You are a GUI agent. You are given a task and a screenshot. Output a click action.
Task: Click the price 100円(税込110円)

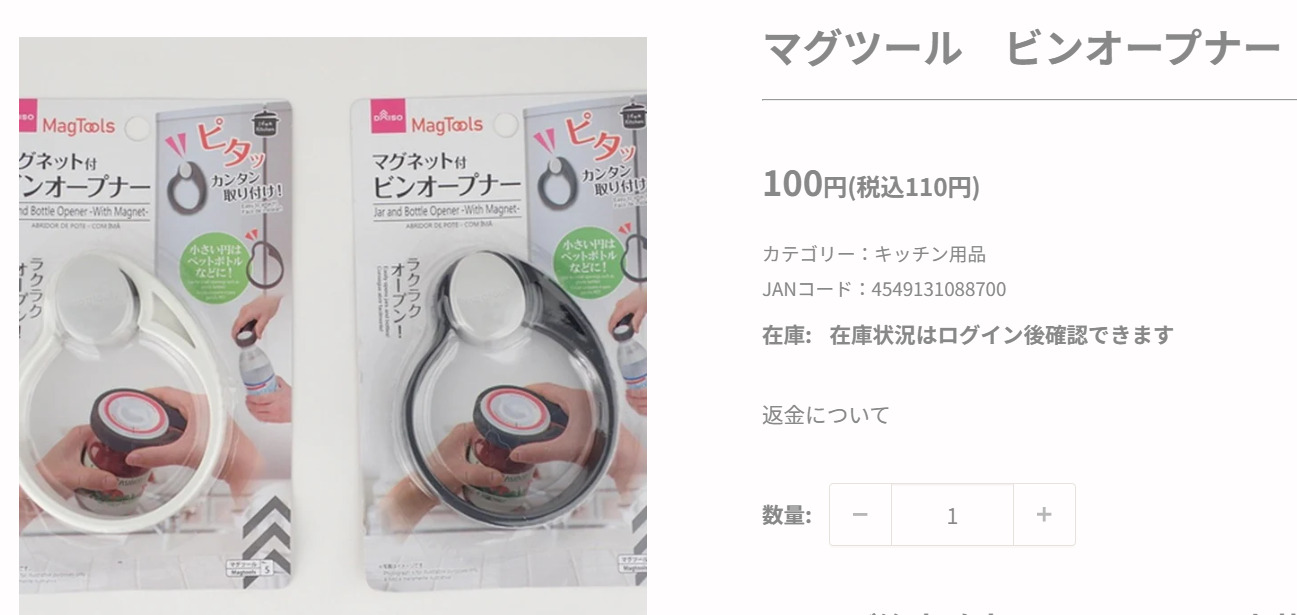(870, 185)
